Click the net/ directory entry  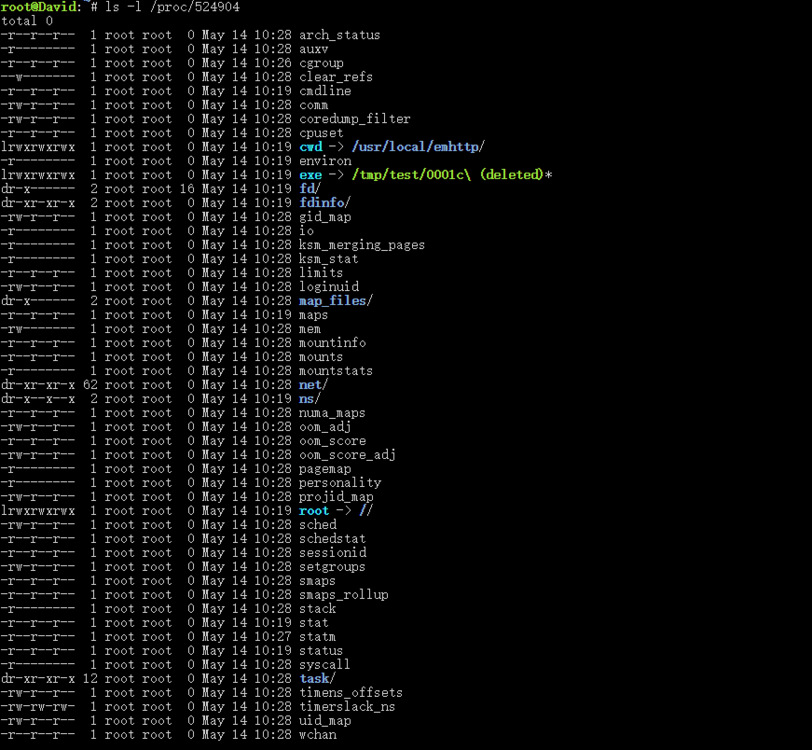[313, 385]
